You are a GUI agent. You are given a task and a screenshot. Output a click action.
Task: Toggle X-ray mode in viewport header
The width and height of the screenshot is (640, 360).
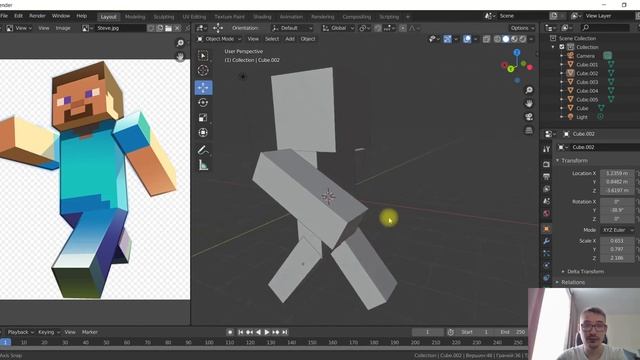tap(487, 39)
